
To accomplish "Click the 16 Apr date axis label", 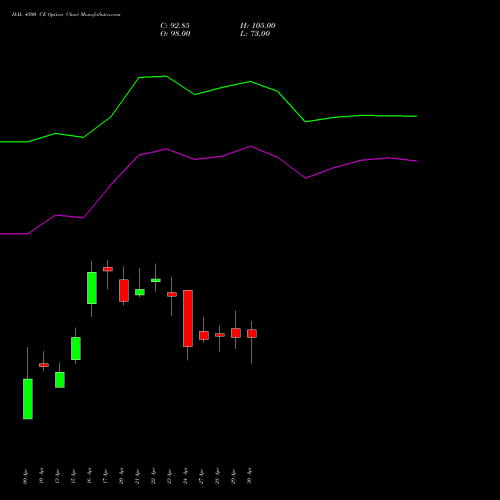I will point(90,477).
